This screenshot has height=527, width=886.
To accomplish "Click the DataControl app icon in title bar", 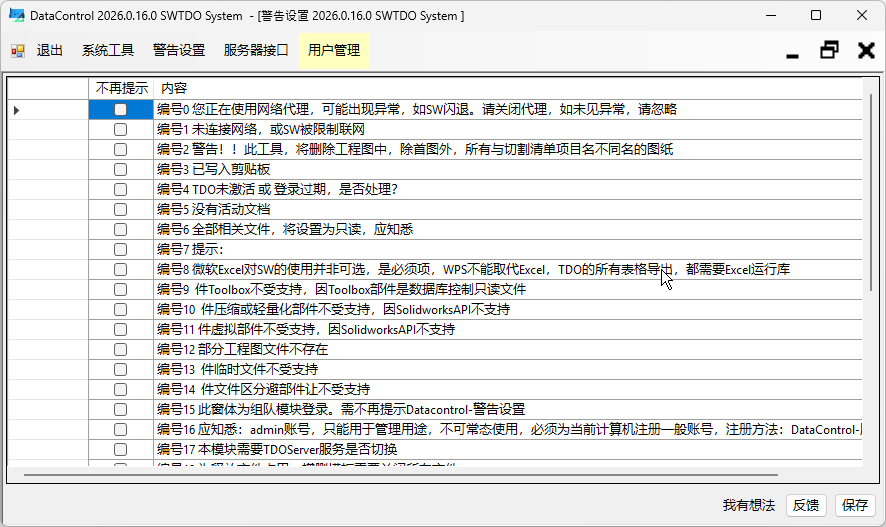I will 17,16.
